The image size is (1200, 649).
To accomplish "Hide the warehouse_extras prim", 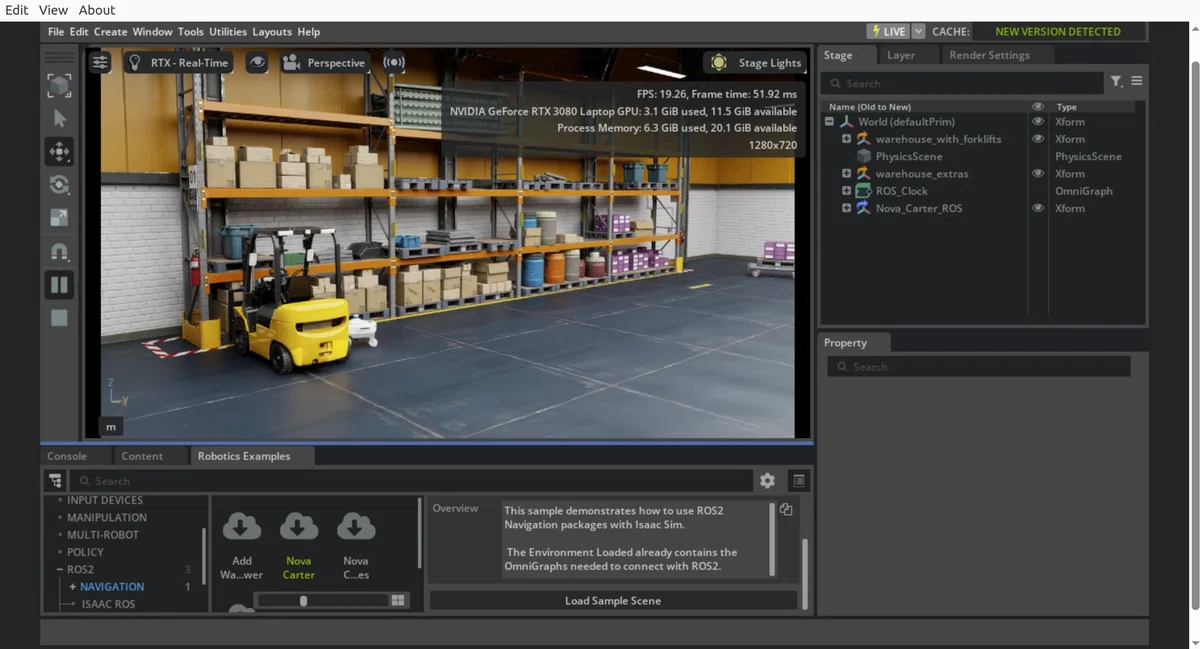I will pos(1038,174).
